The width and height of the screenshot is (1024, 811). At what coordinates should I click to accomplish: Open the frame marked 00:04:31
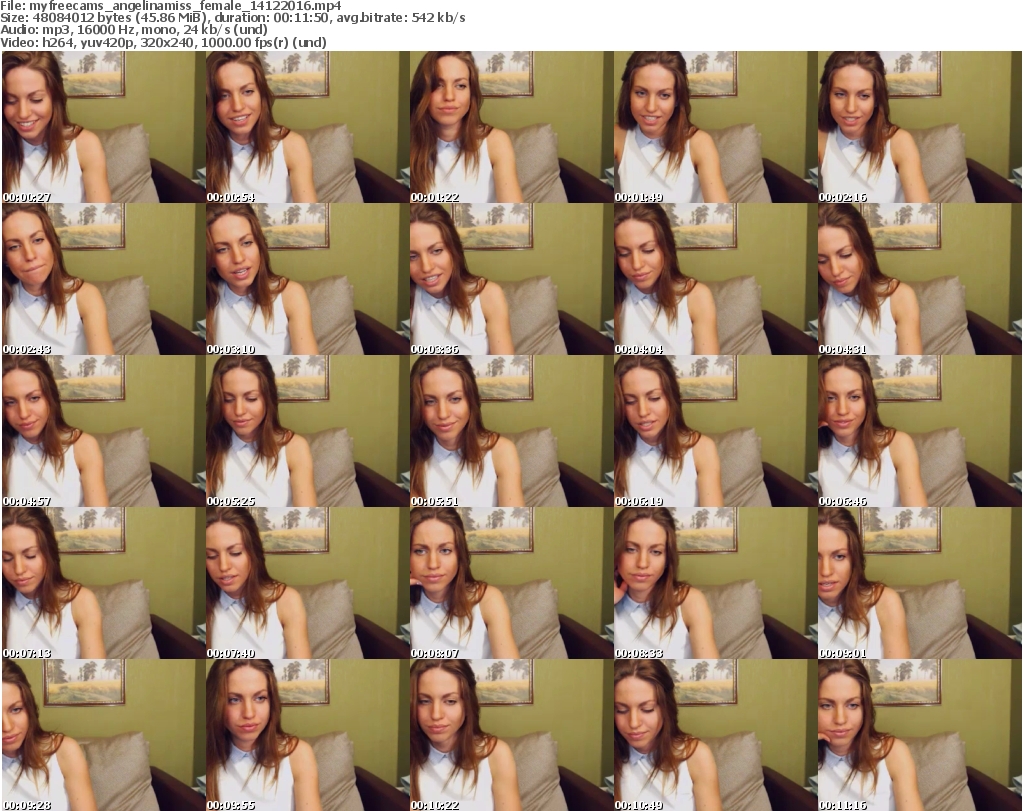[x=920, y=279]
